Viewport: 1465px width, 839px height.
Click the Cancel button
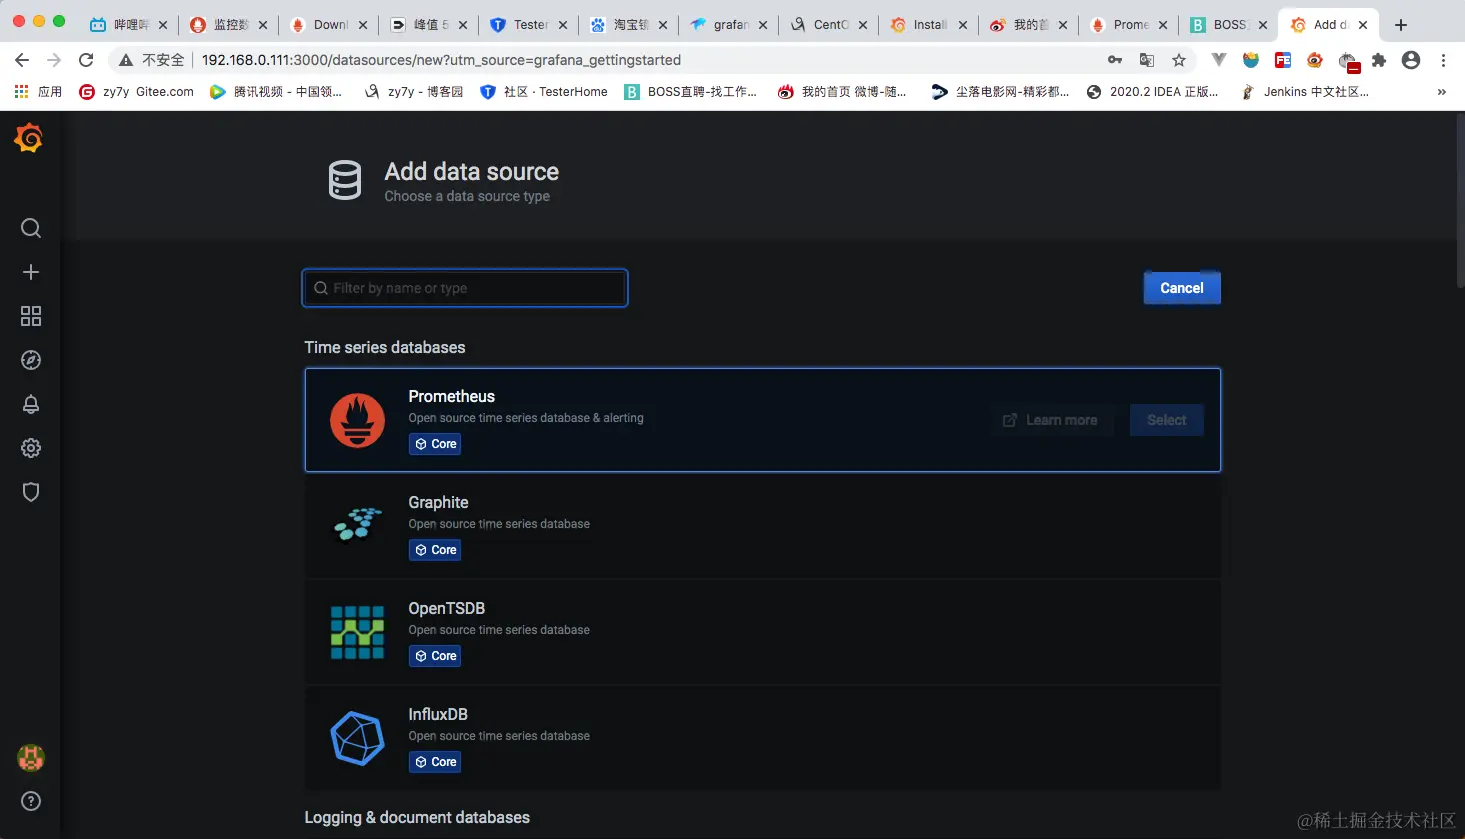coord(1182,288)
